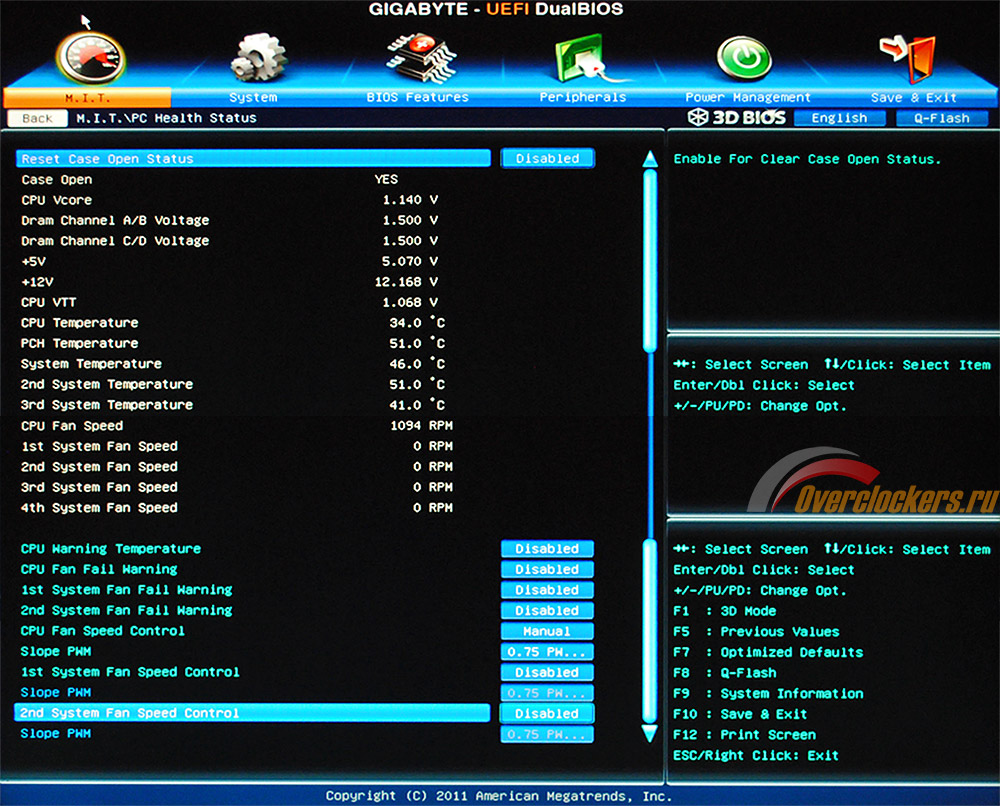Screen dimensions: 1000x806
Task: Click the 3D BIOS cube logo
Action: click(x=698, y=117)
